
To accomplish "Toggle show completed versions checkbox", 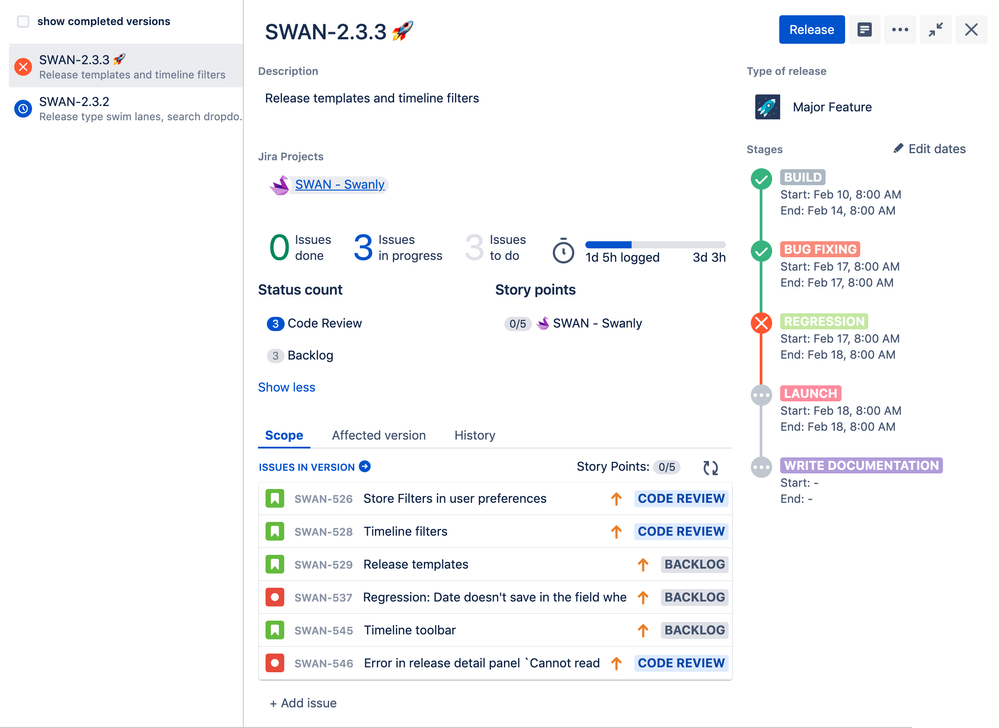I will point(23,22).
